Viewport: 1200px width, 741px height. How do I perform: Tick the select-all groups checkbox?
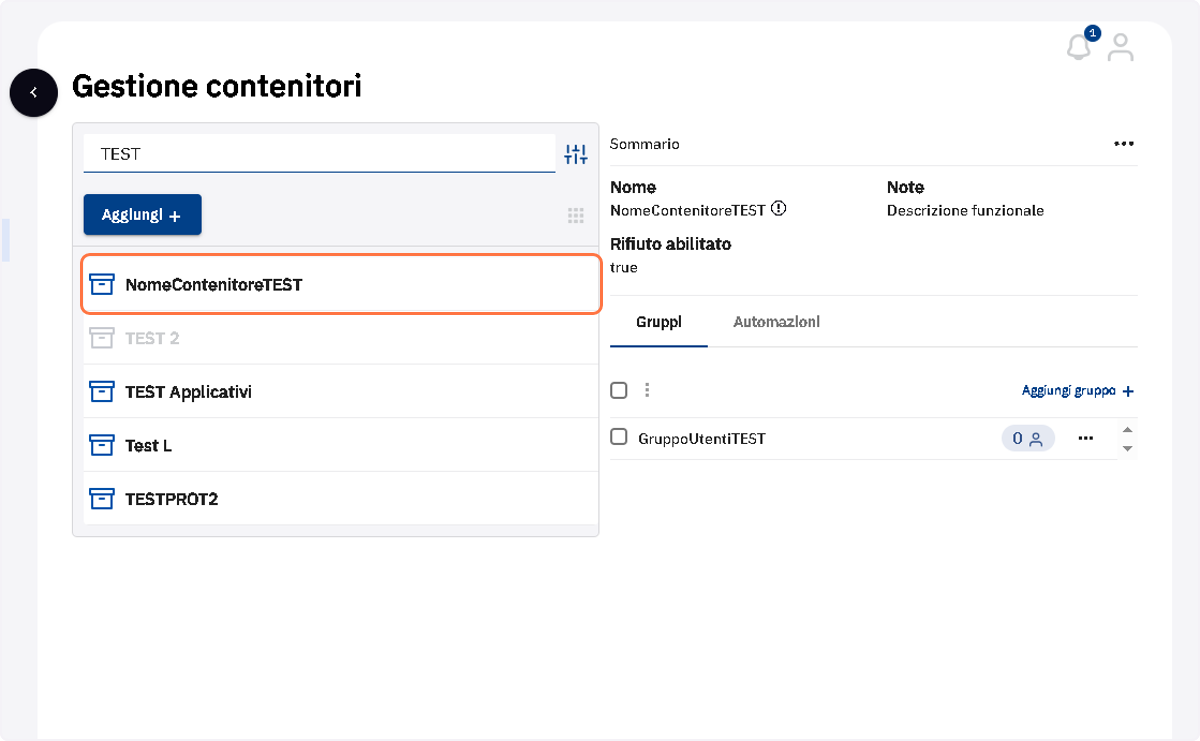(x=619, y=390)
